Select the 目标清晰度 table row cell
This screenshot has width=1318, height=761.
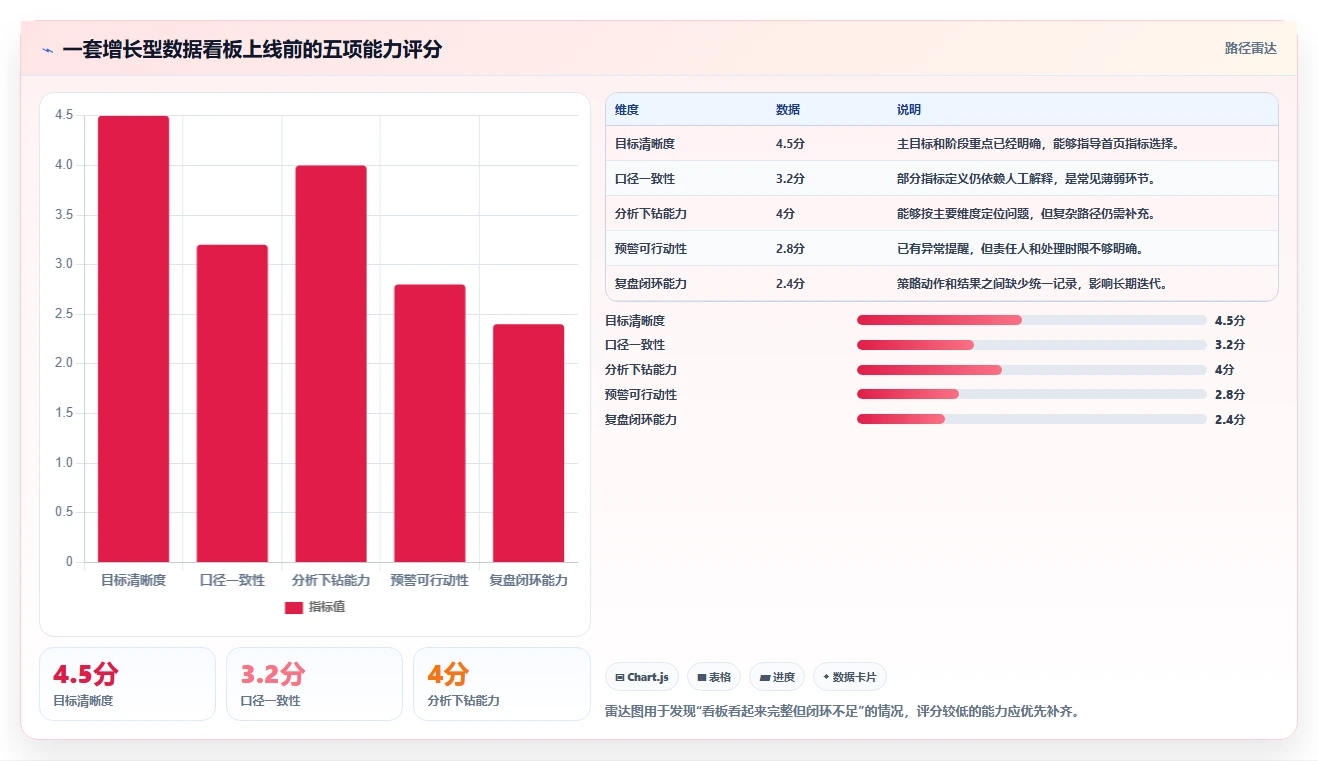point(645,144)
